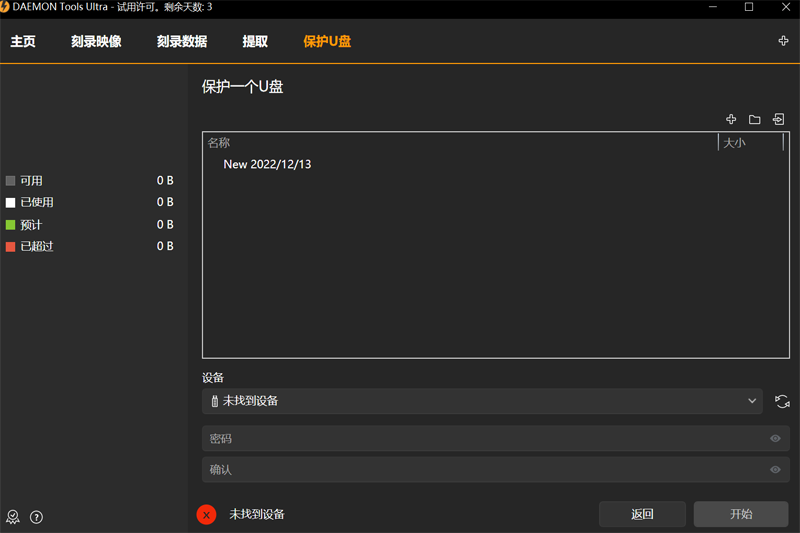Click the DAEMON Tools logo in the title bar
This screenshot has height=533, width=800.
5,7
